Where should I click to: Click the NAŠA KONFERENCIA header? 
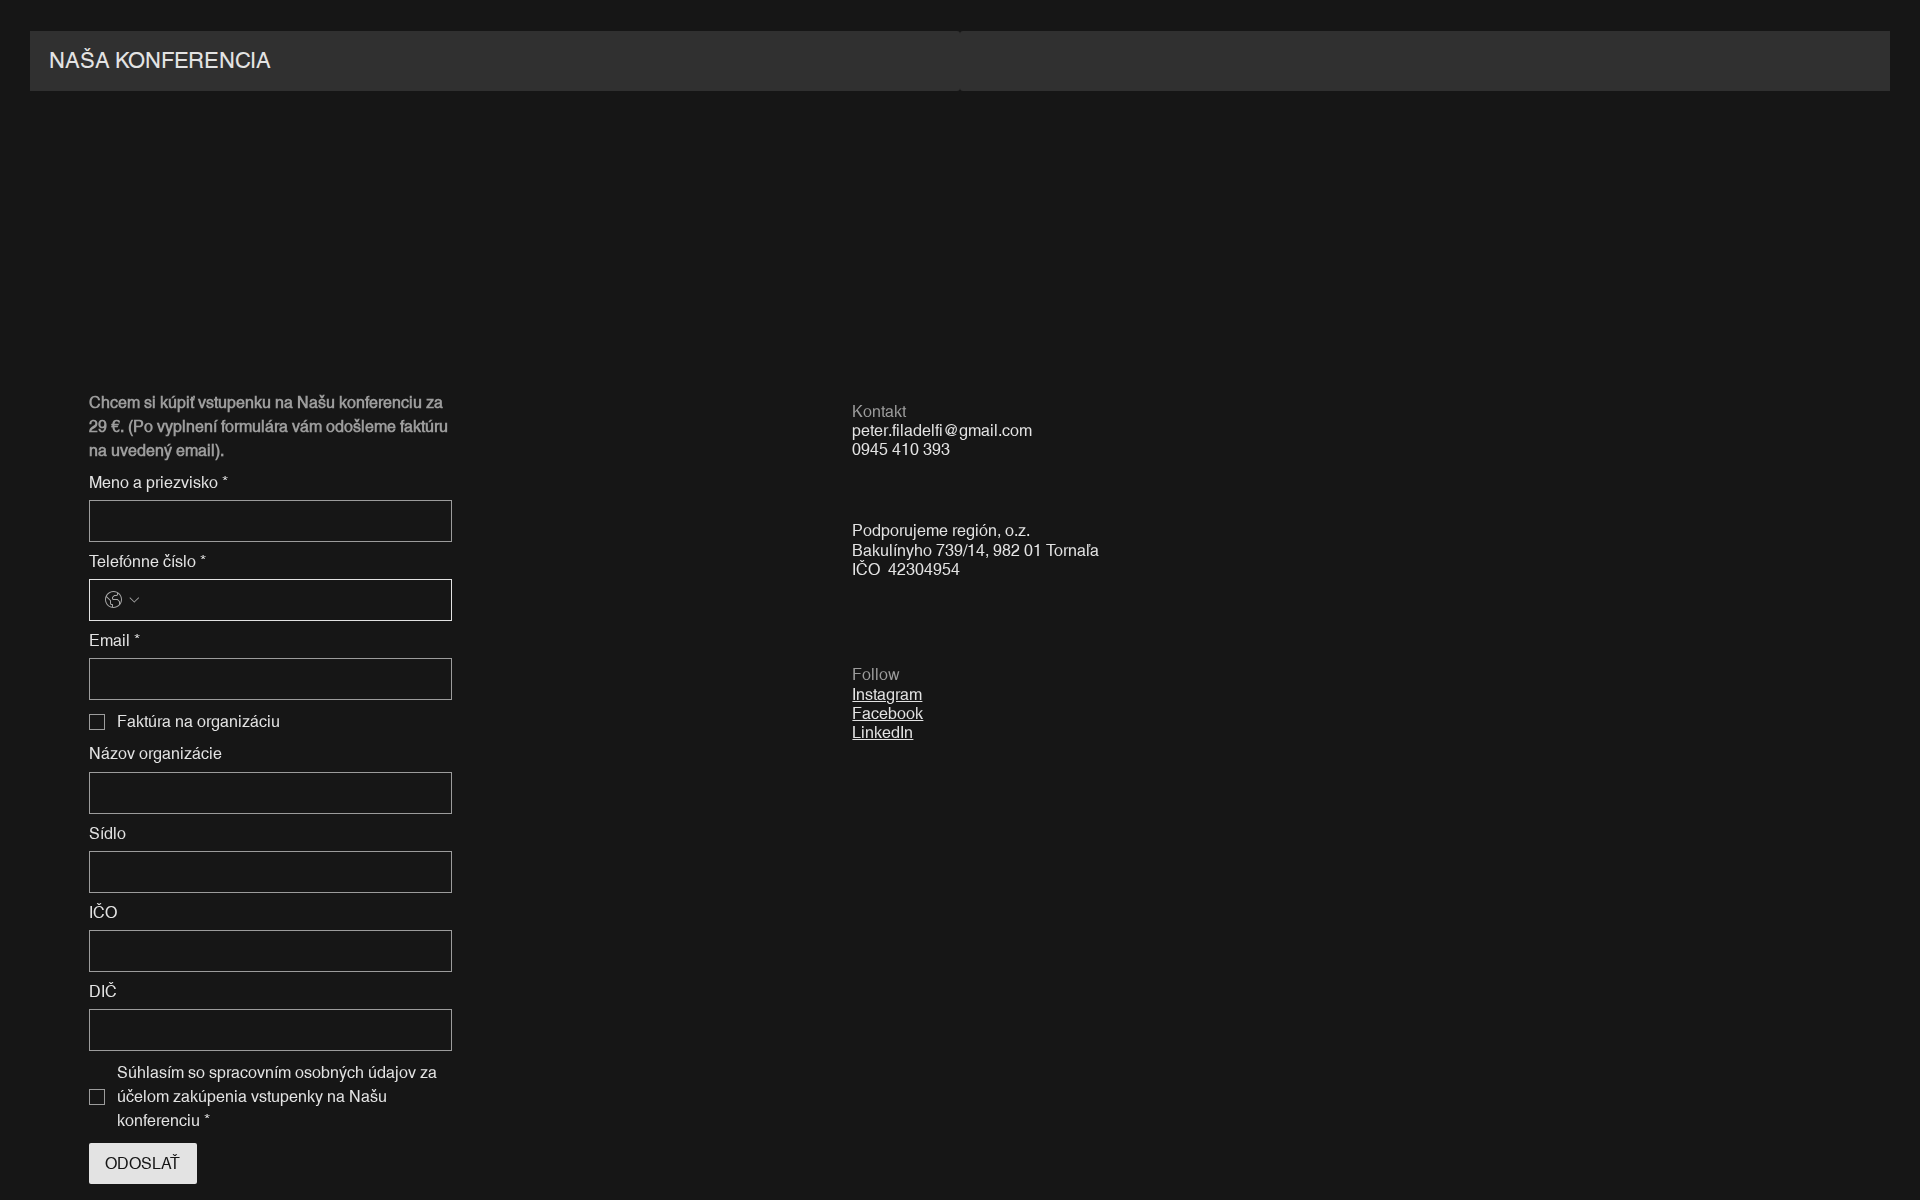(161, 59)
